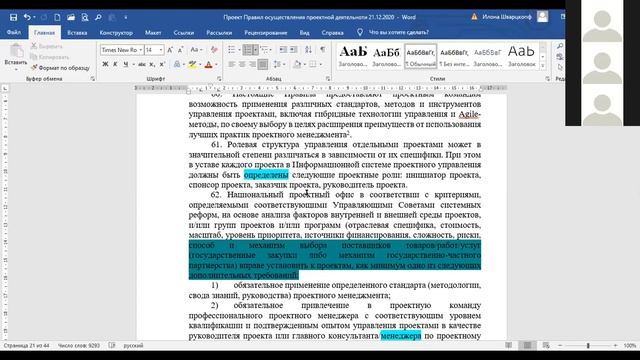Create a new blank document from quick access

click(57, 17)
